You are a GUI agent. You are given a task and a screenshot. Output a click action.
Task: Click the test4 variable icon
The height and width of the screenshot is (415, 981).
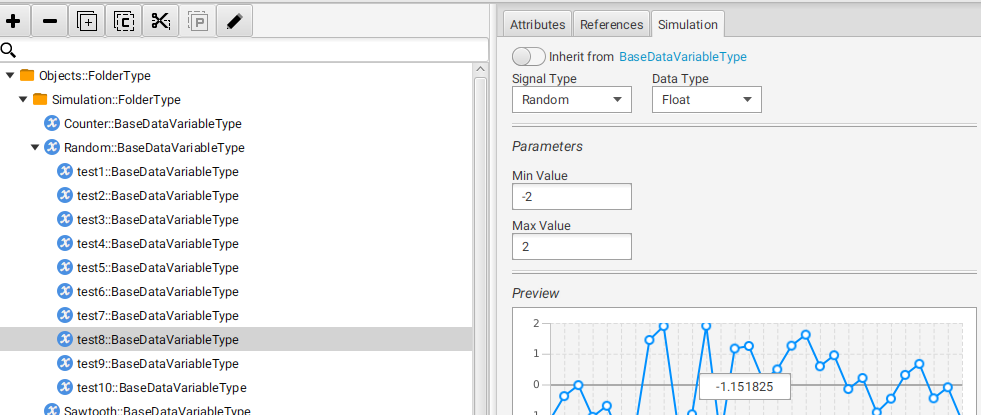[x=64, y=243]
